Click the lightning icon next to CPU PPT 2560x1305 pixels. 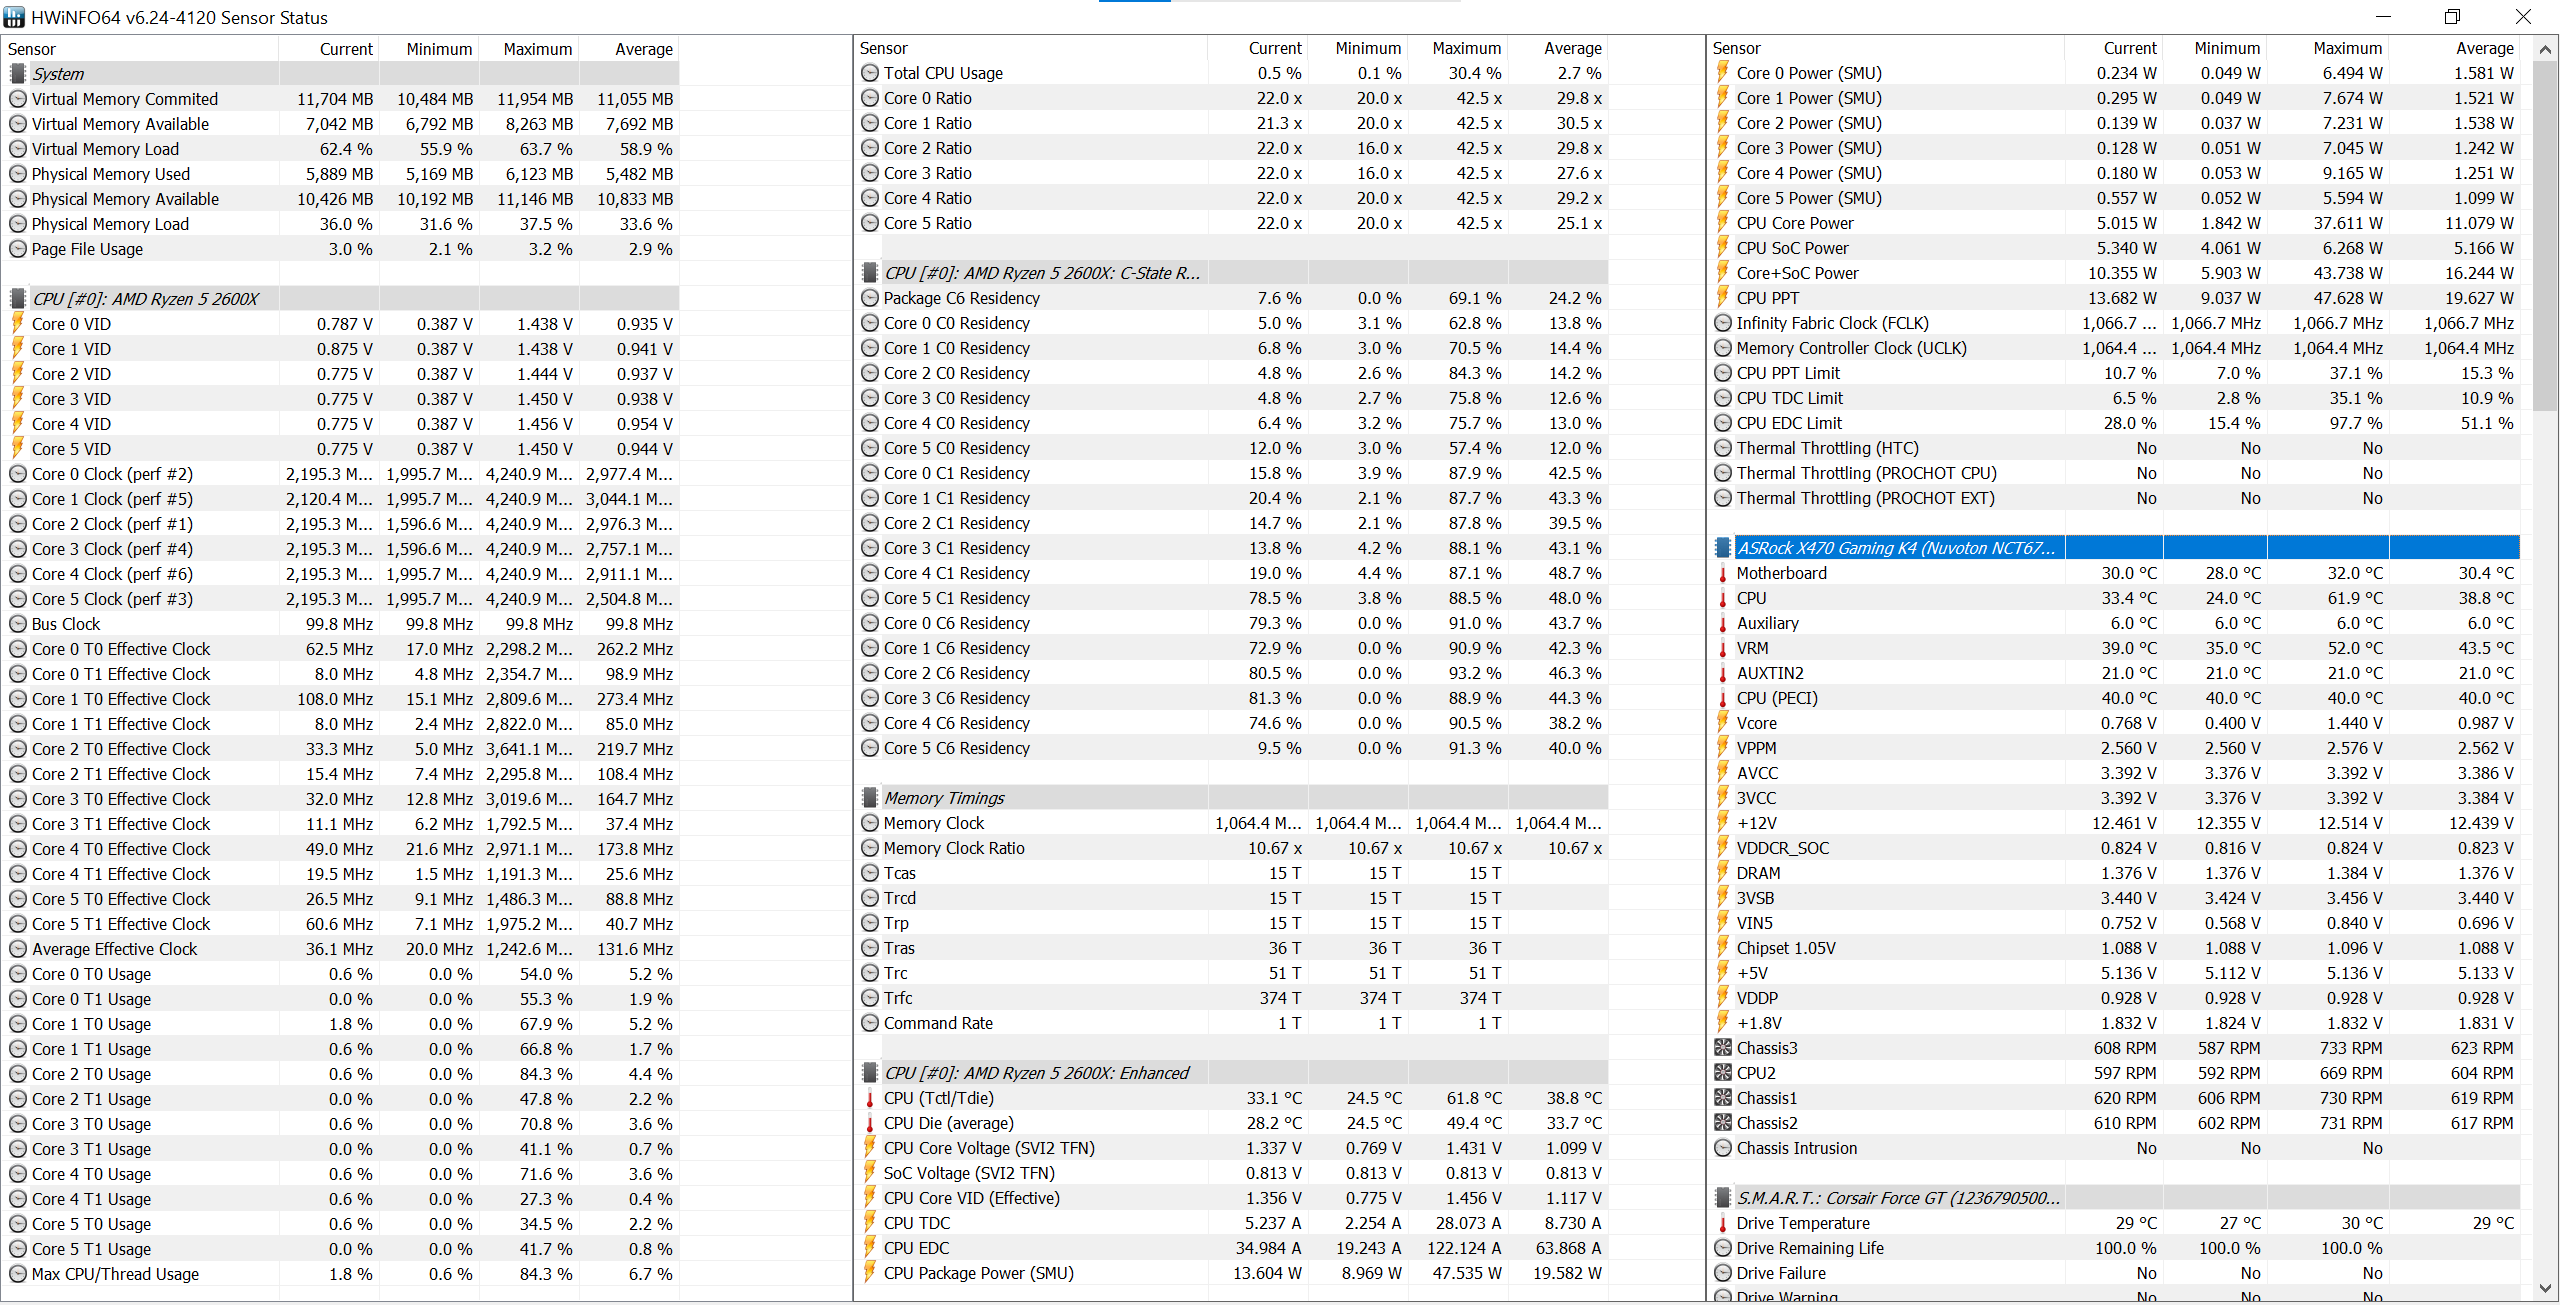1722,298
